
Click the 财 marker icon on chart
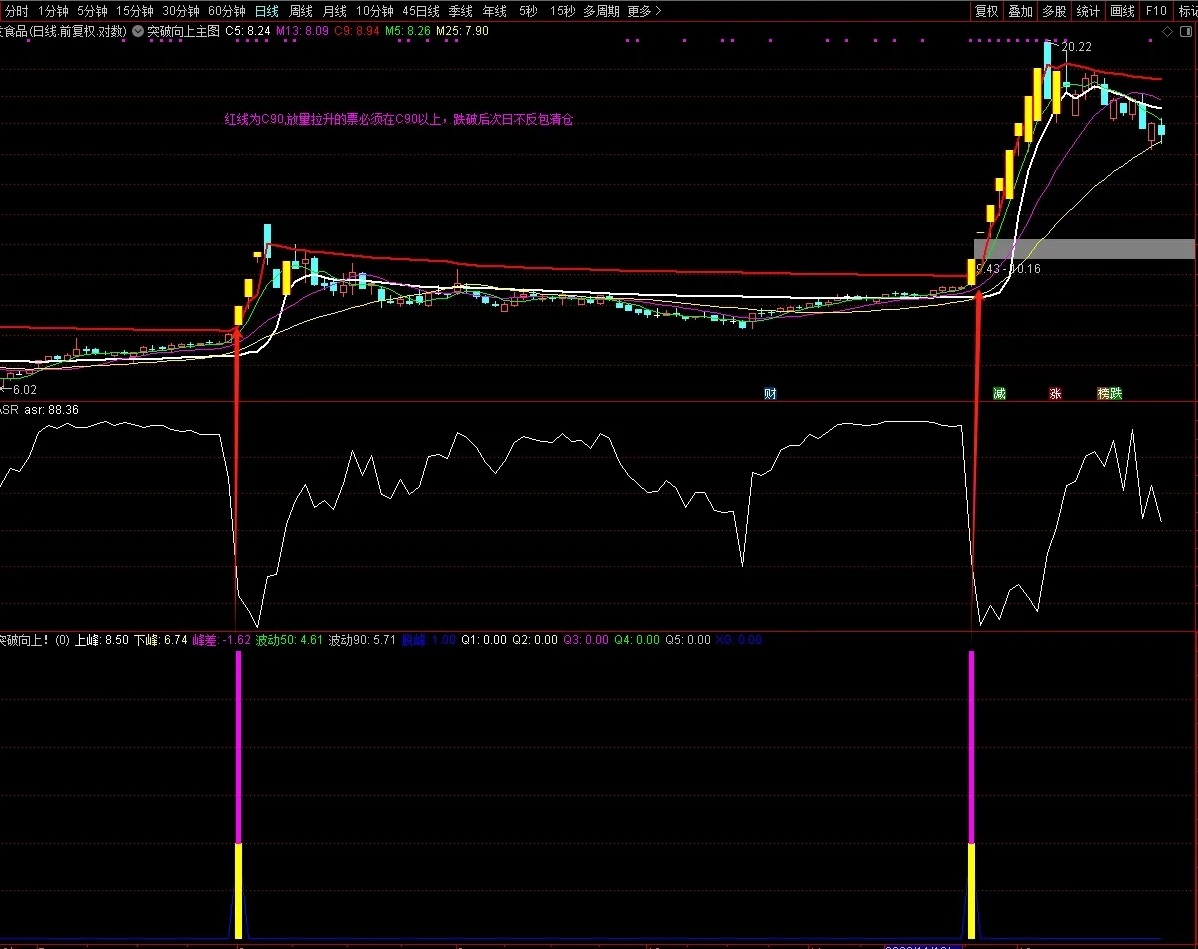tap(770, 394)
